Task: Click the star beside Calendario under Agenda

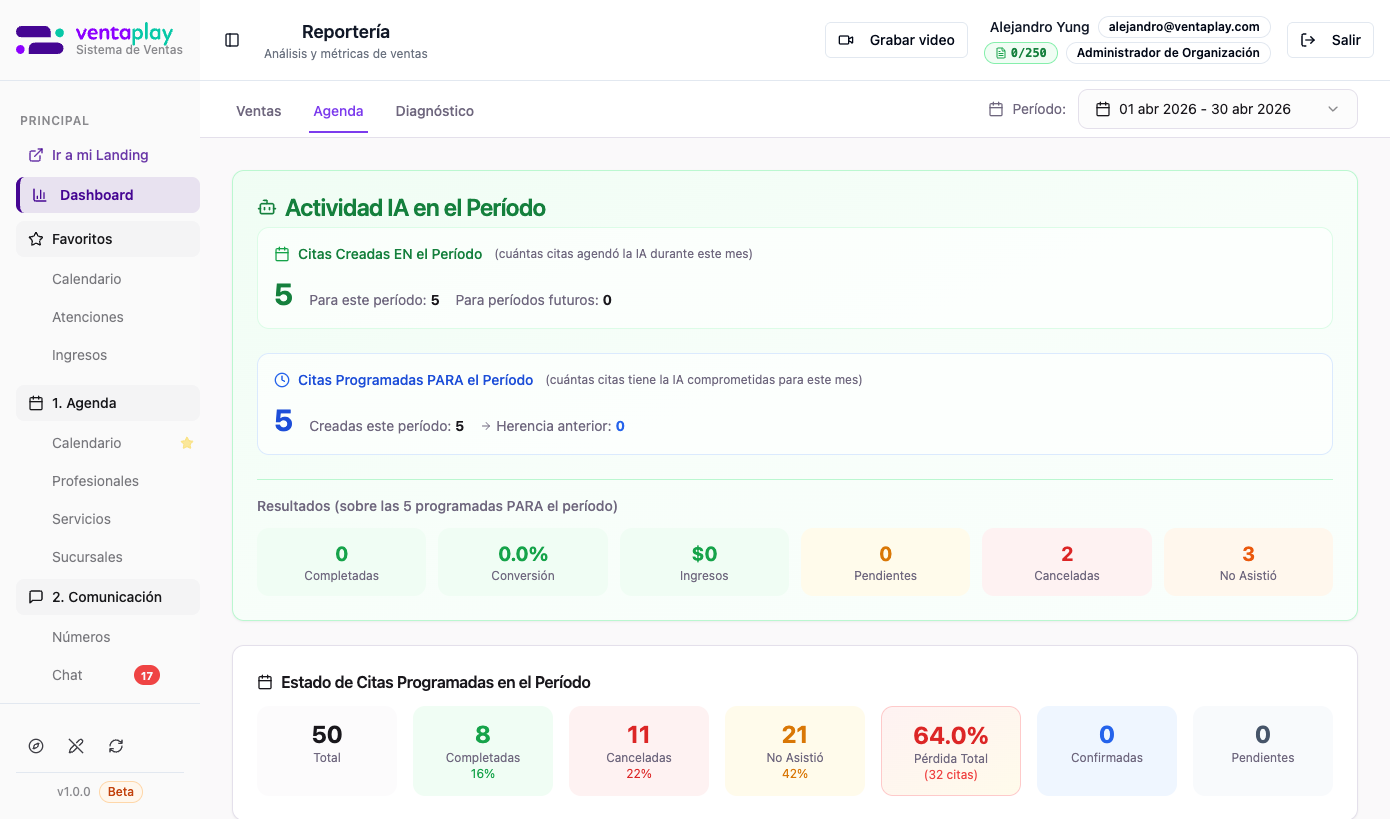Action: [187, 443]
